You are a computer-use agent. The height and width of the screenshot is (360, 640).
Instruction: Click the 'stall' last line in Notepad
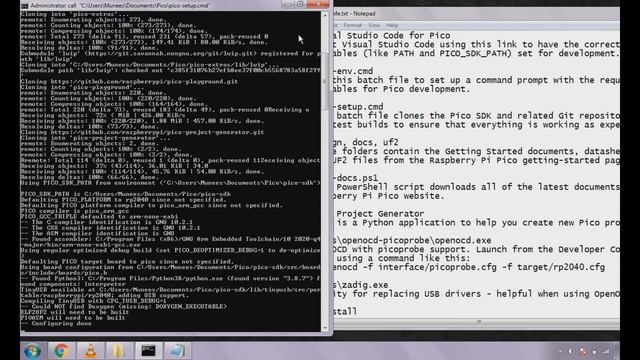(345, 311)
